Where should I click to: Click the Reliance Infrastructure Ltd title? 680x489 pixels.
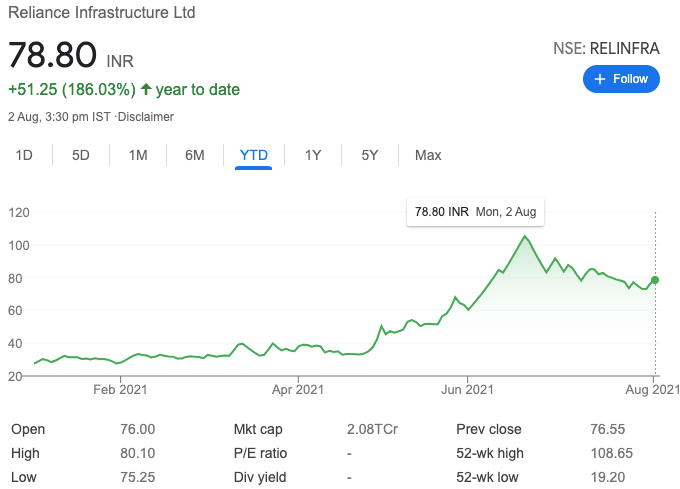(x=102, y=13)
